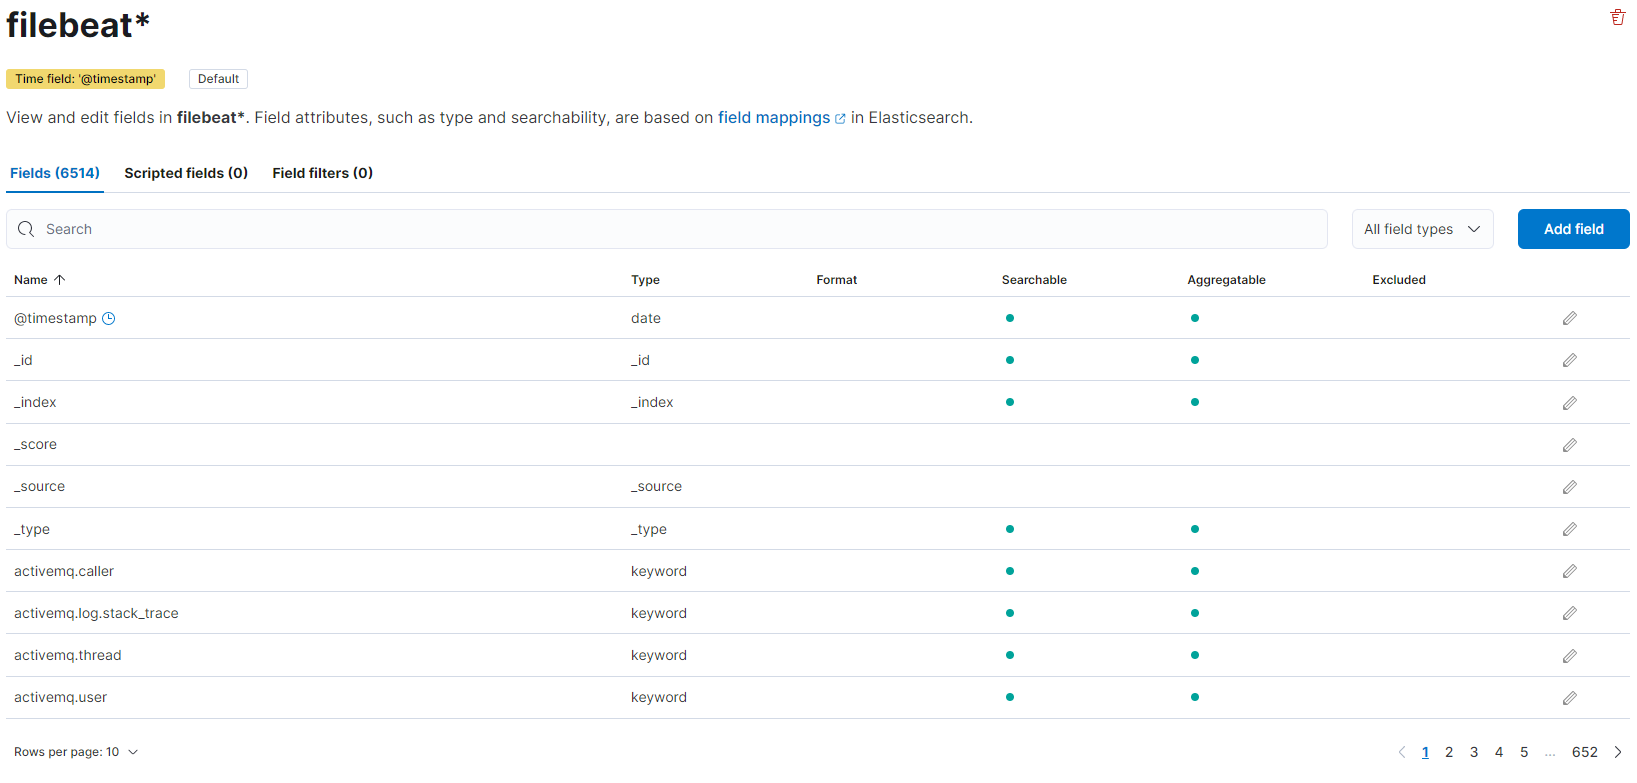The width and height of the screenshot is (1637, 783).
Task: Open the Scripted fields (0) tab
Action: 186,173
